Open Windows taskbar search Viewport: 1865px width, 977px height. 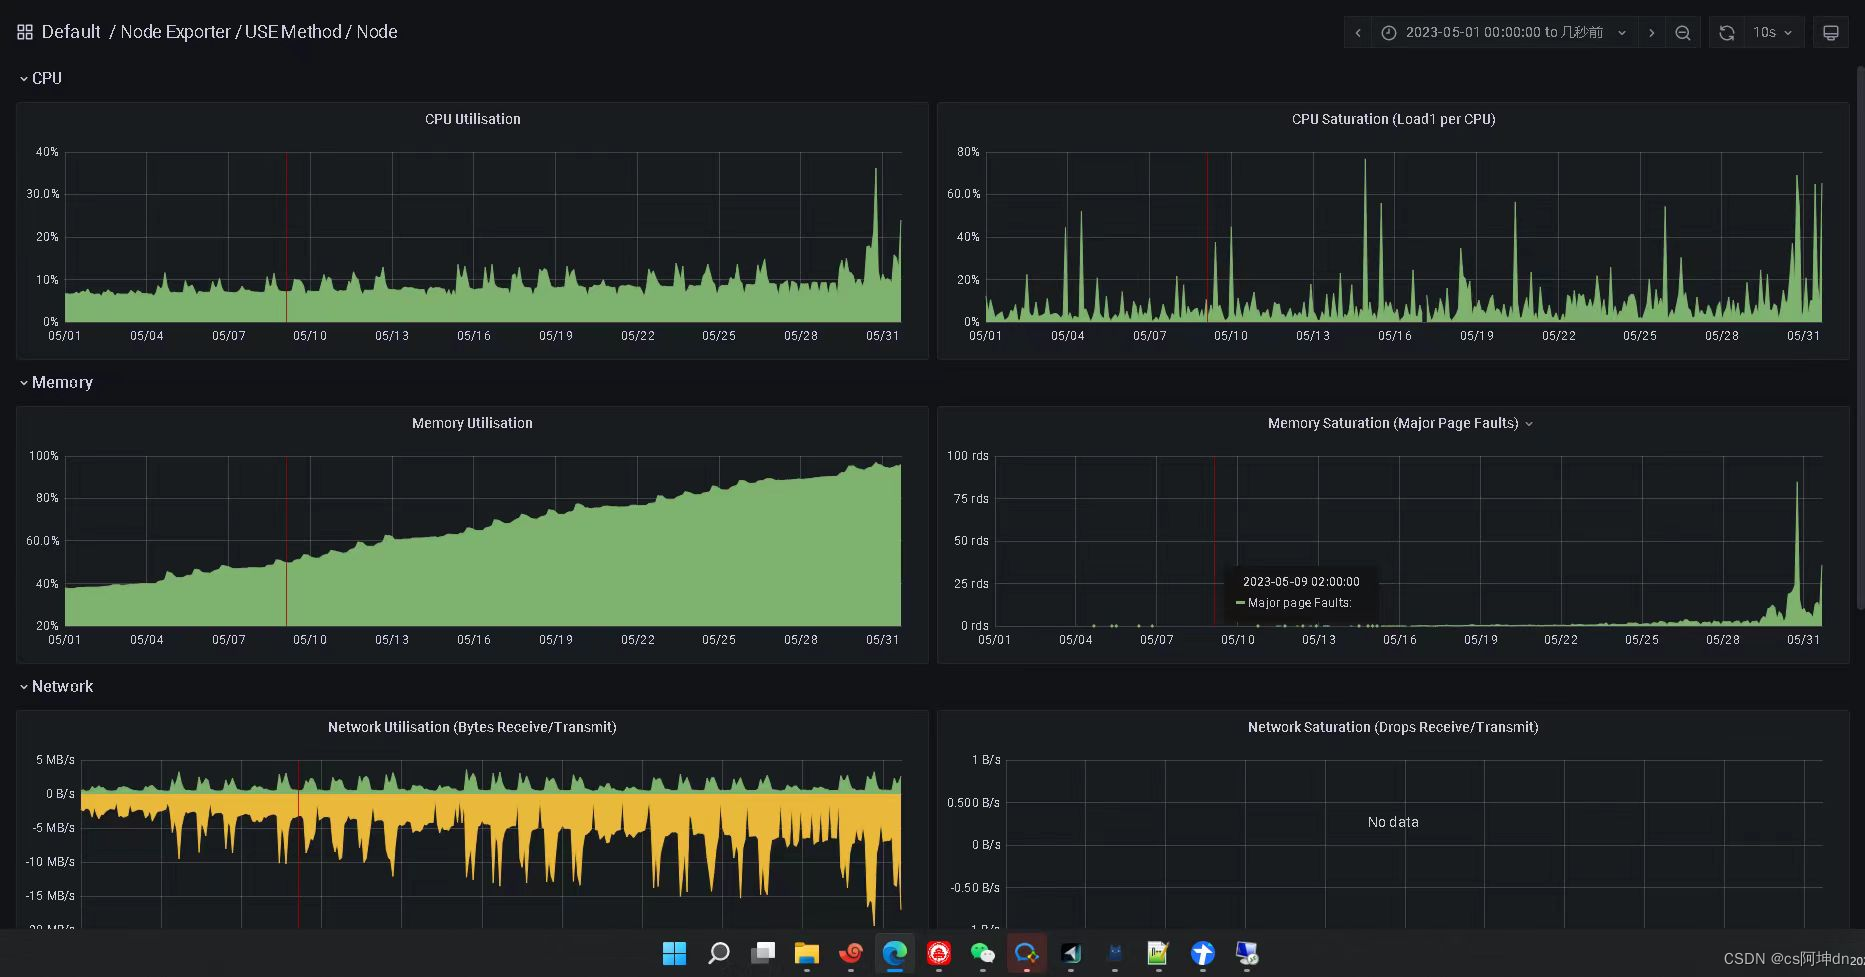719,954
